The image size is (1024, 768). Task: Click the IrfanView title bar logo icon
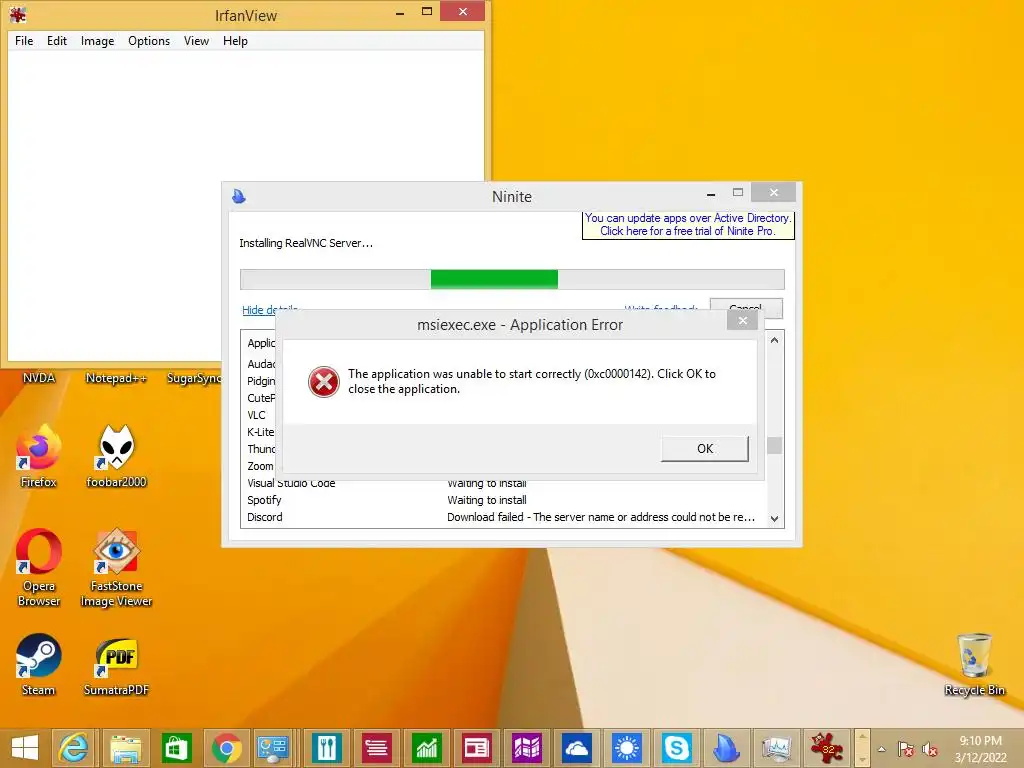(18, 14)
